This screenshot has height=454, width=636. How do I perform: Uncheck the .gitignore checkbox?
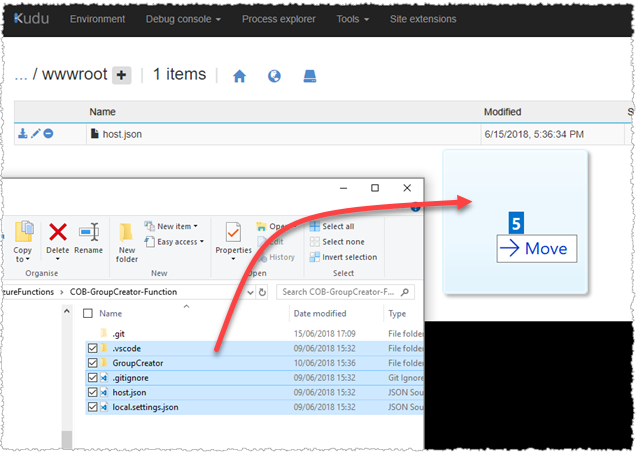click(x=92, y=378)
